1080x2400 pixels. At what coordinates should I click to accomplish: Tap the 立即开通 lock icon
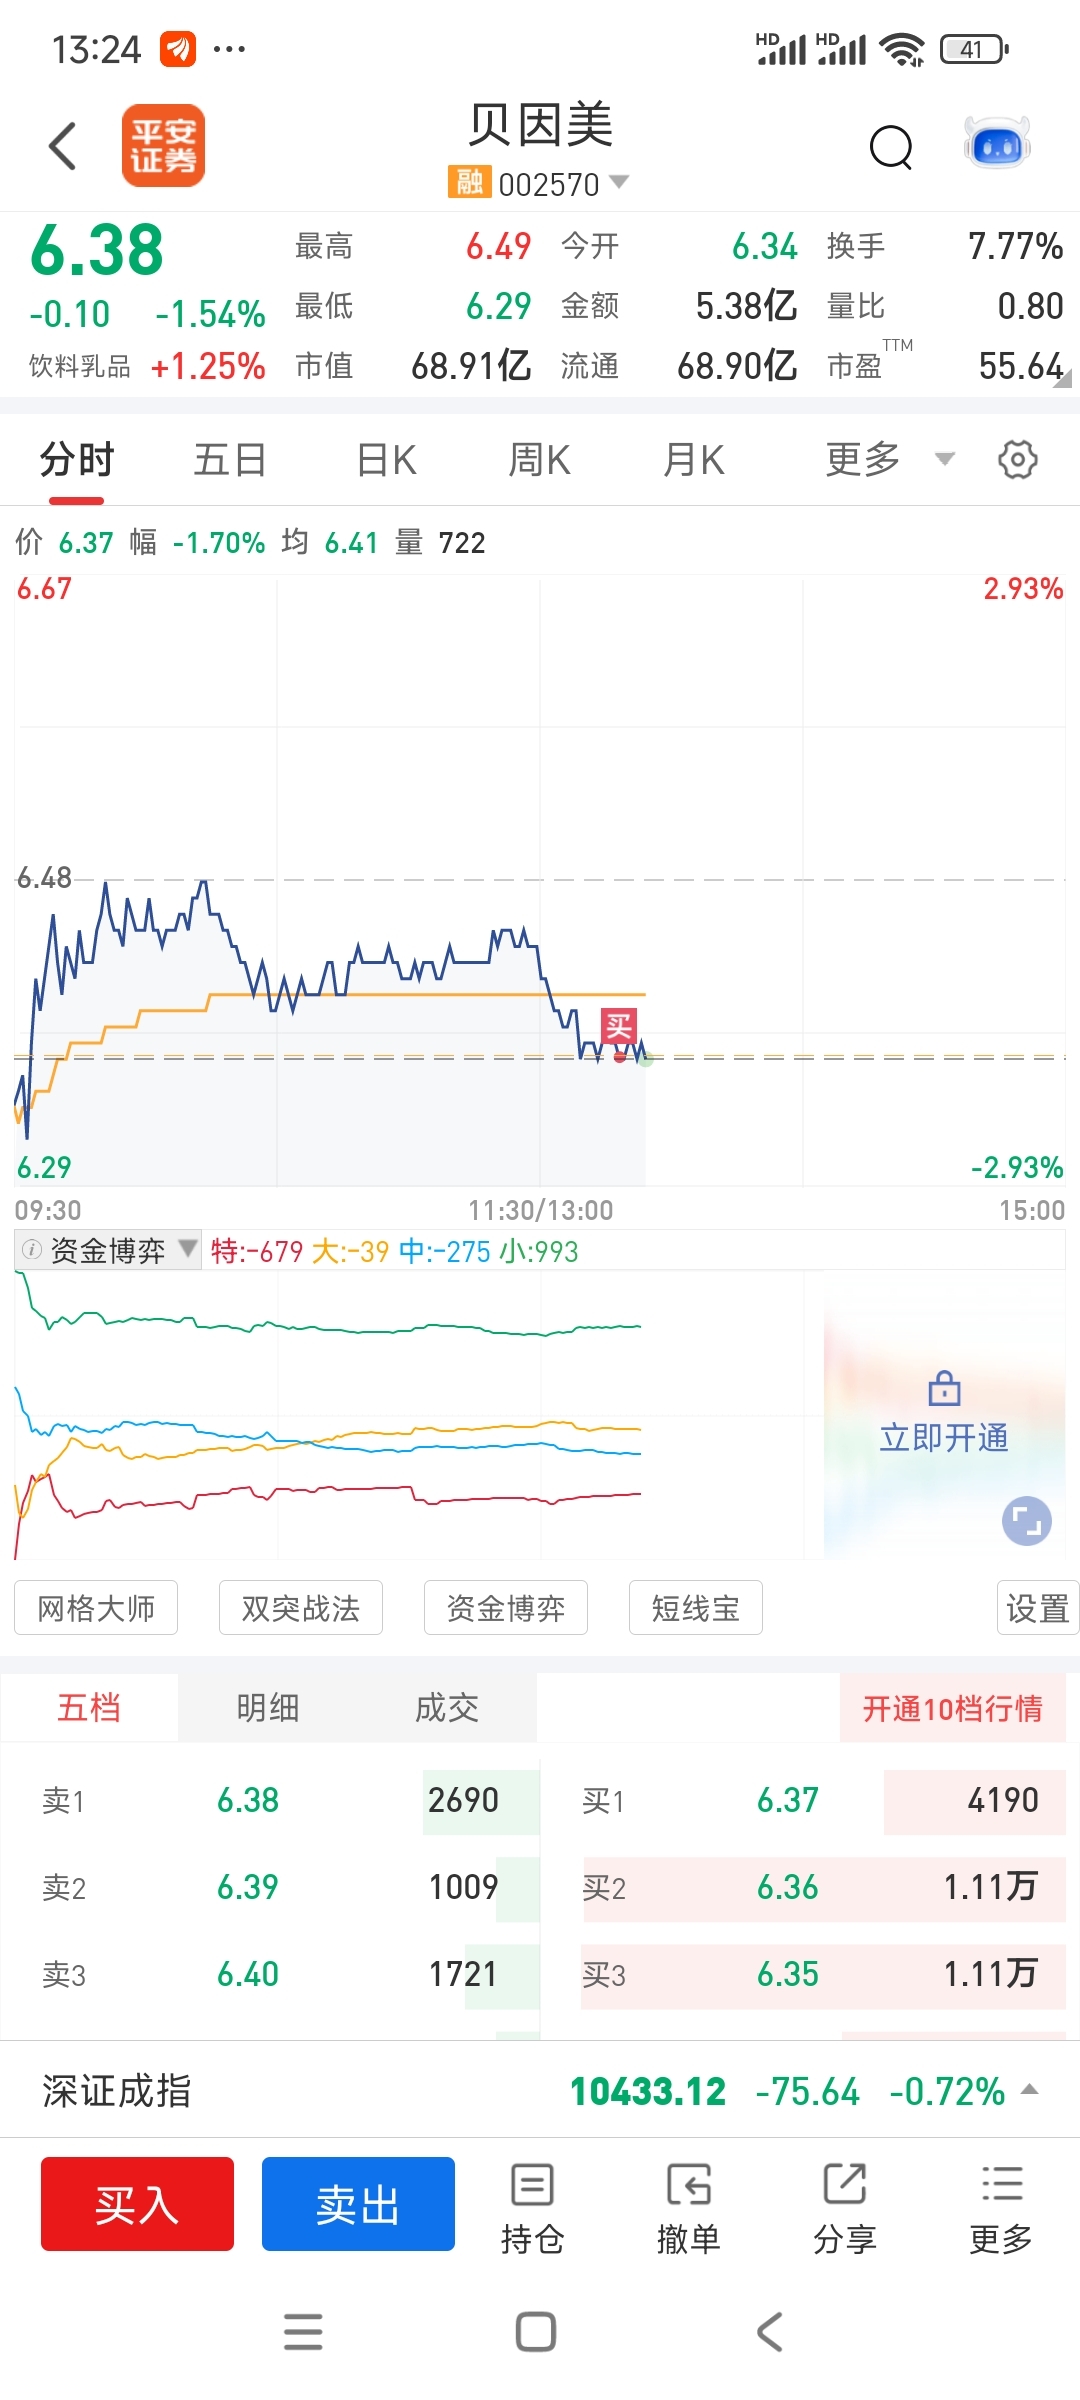944,1388
